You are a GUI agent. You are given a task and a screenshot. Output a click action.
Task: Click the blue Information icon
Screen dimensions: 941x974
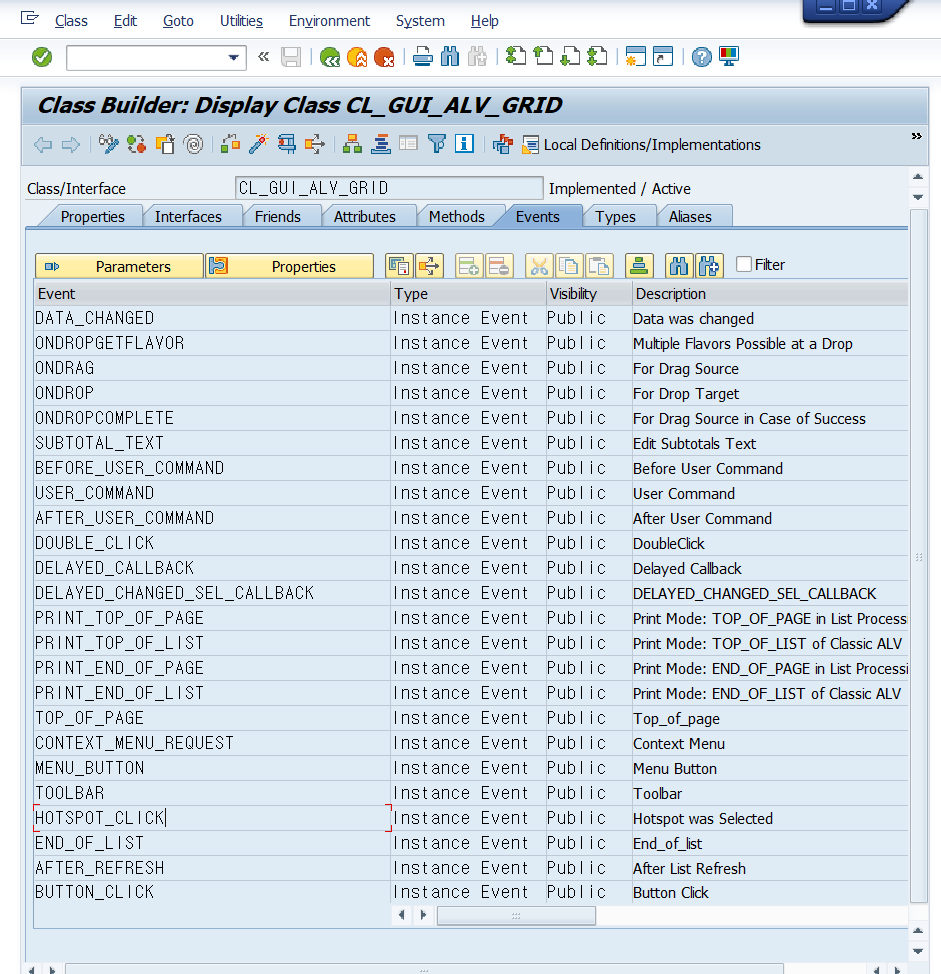465,144
